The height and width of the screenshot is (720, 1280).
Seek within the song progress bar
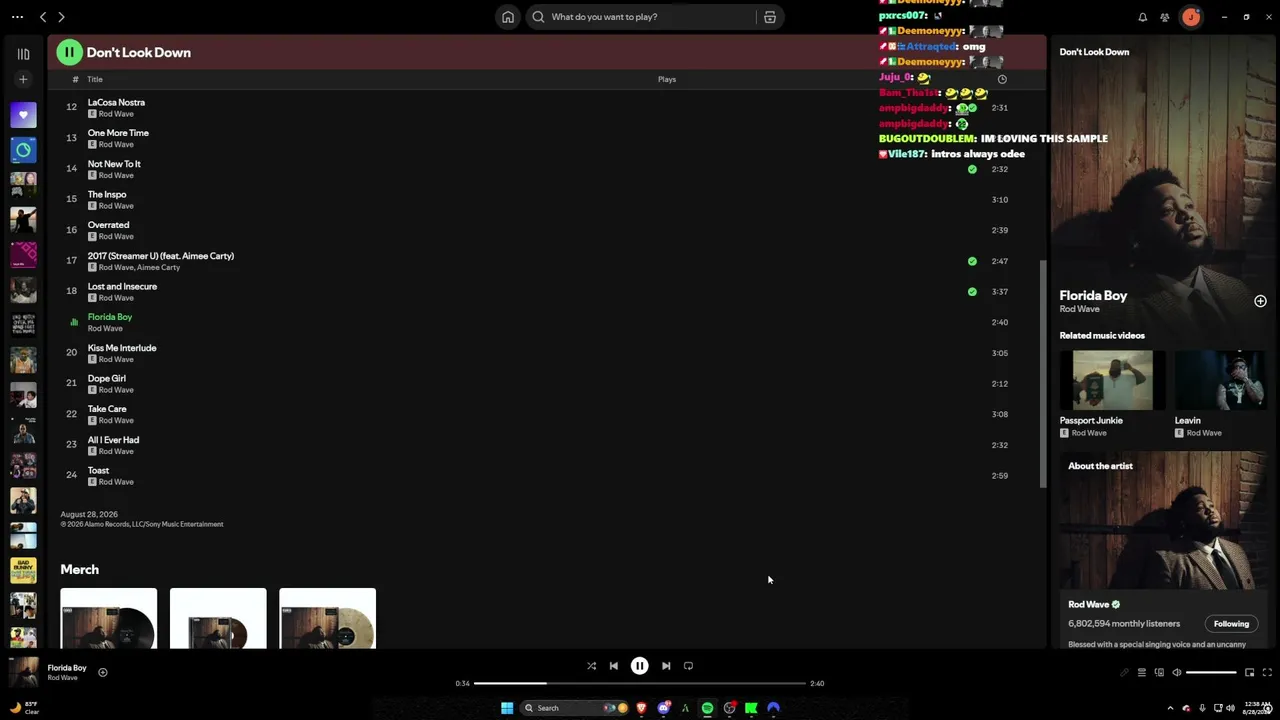tap(640, 683)
